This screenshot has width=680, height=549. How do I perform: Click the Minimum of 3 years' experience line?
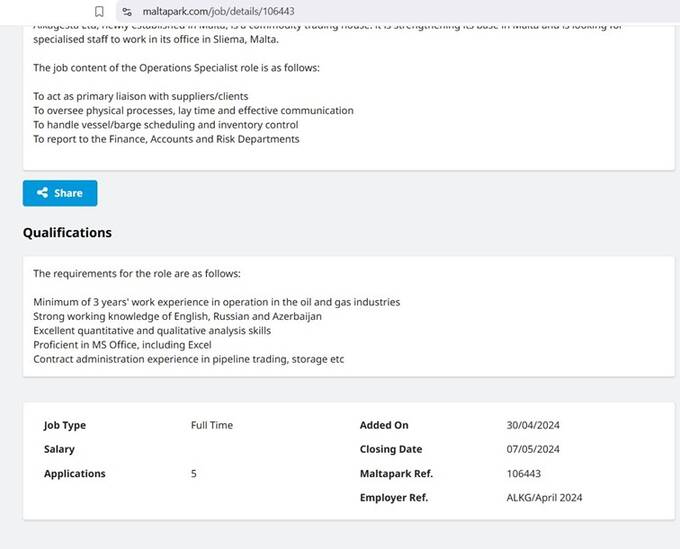click(x=216, y=302)
